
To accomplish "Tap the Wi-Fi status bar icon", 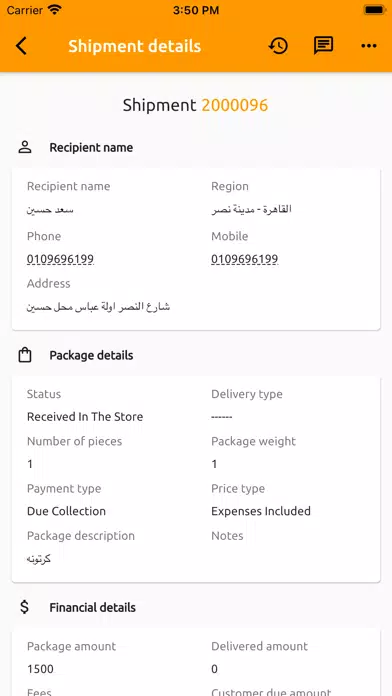I will point(55,10).
